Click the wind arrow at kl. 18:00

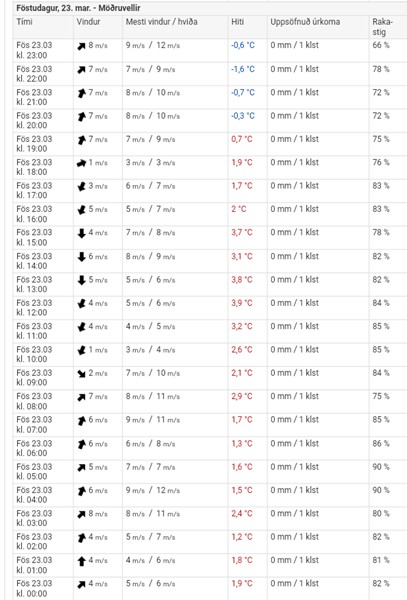tap(81, 163)
